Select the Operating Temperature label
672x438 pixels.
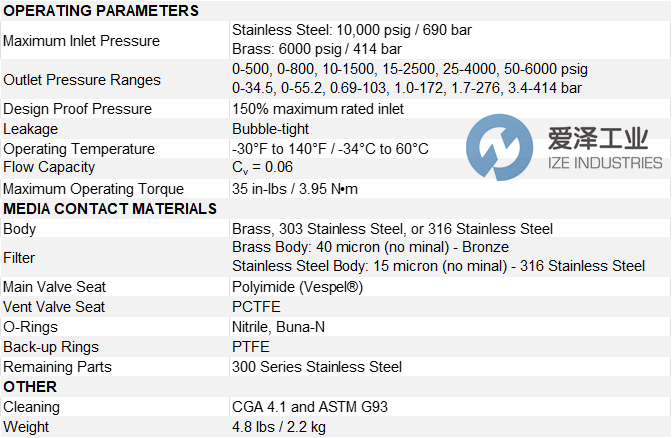pyautogui.click(x=79, y=149)
